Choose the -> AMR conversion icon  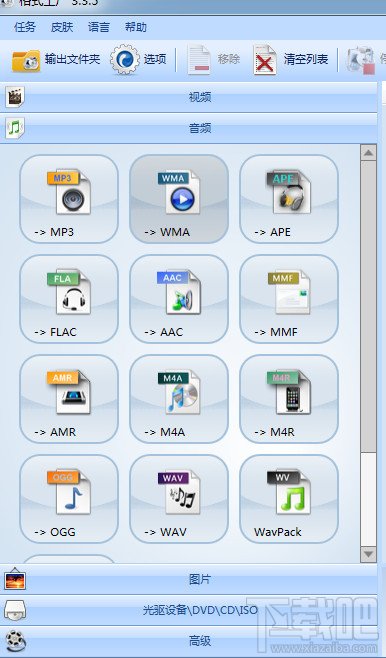click(69, 399)
